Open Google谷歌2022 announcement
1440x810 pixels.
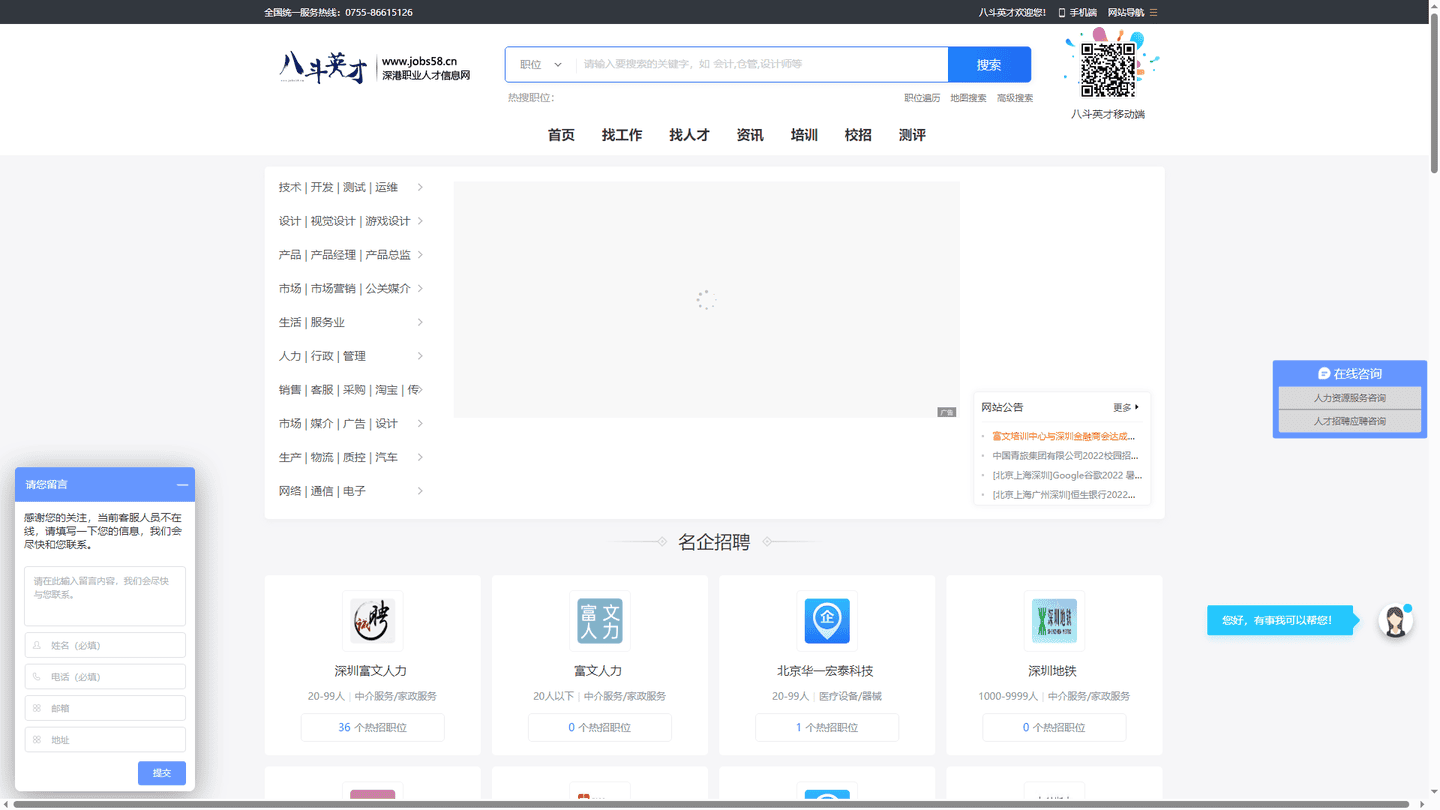click(x=1067, y=475)
